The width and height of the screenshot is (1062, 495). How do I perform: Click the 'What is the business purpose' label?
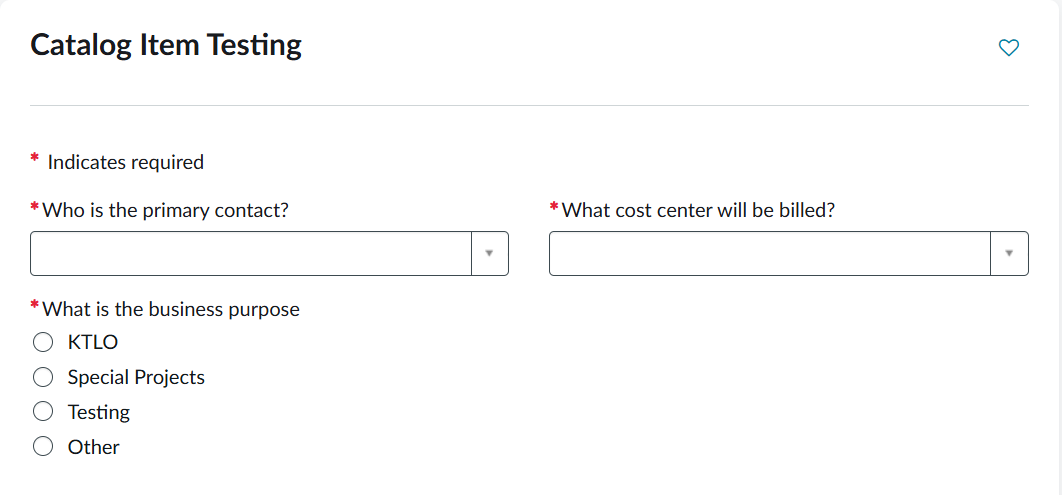click(171, 309)
